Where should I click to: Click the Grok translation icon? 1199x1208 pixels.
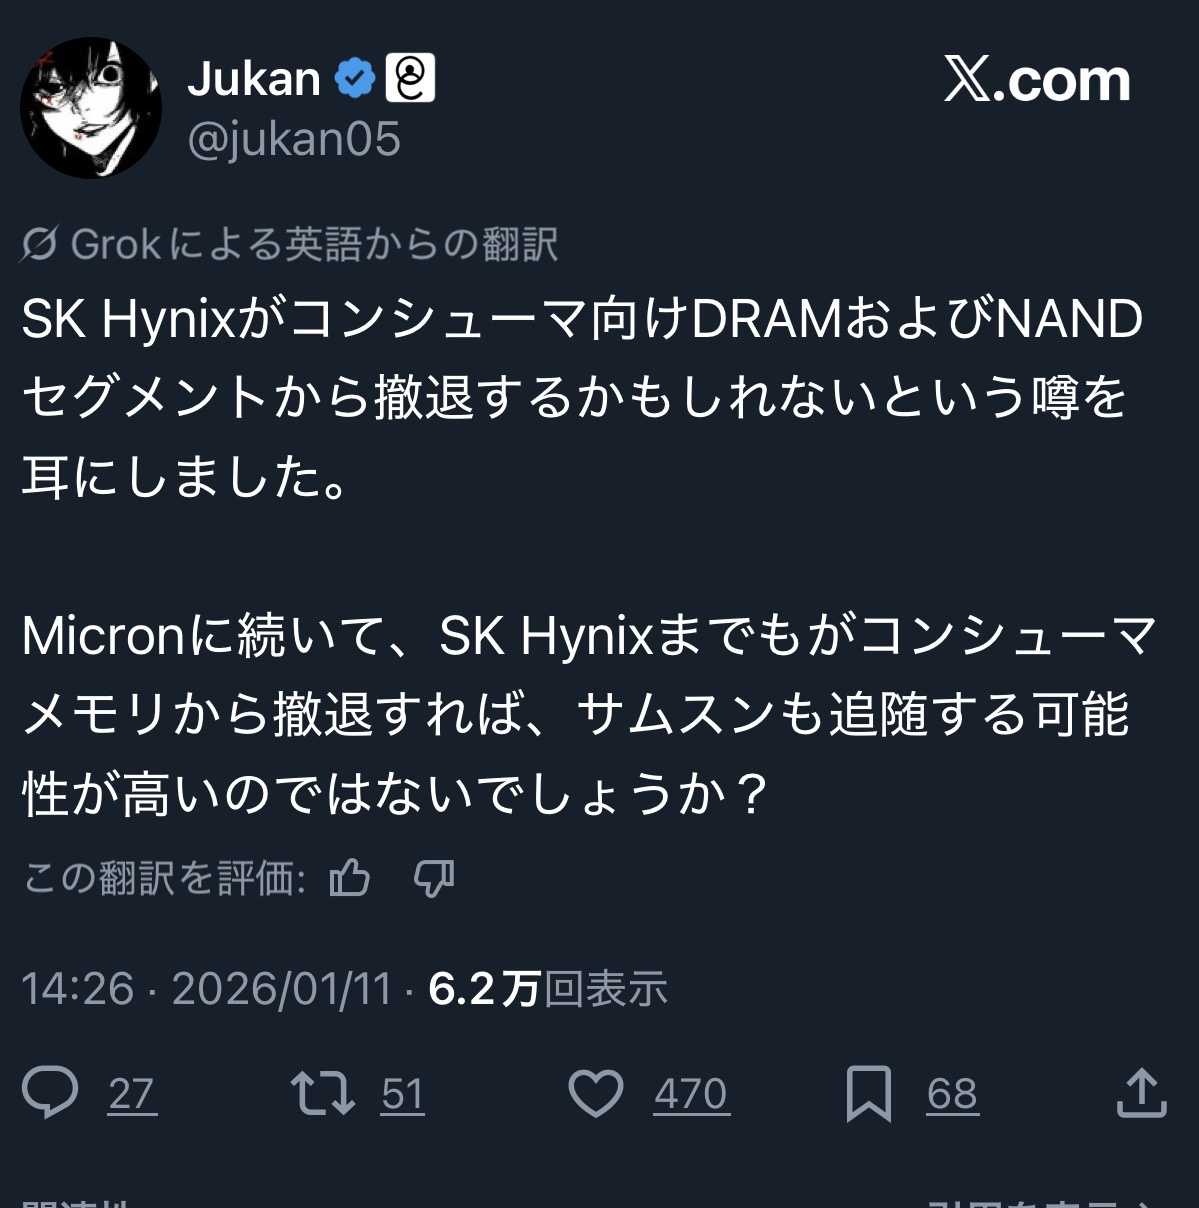tap(39, 244)
